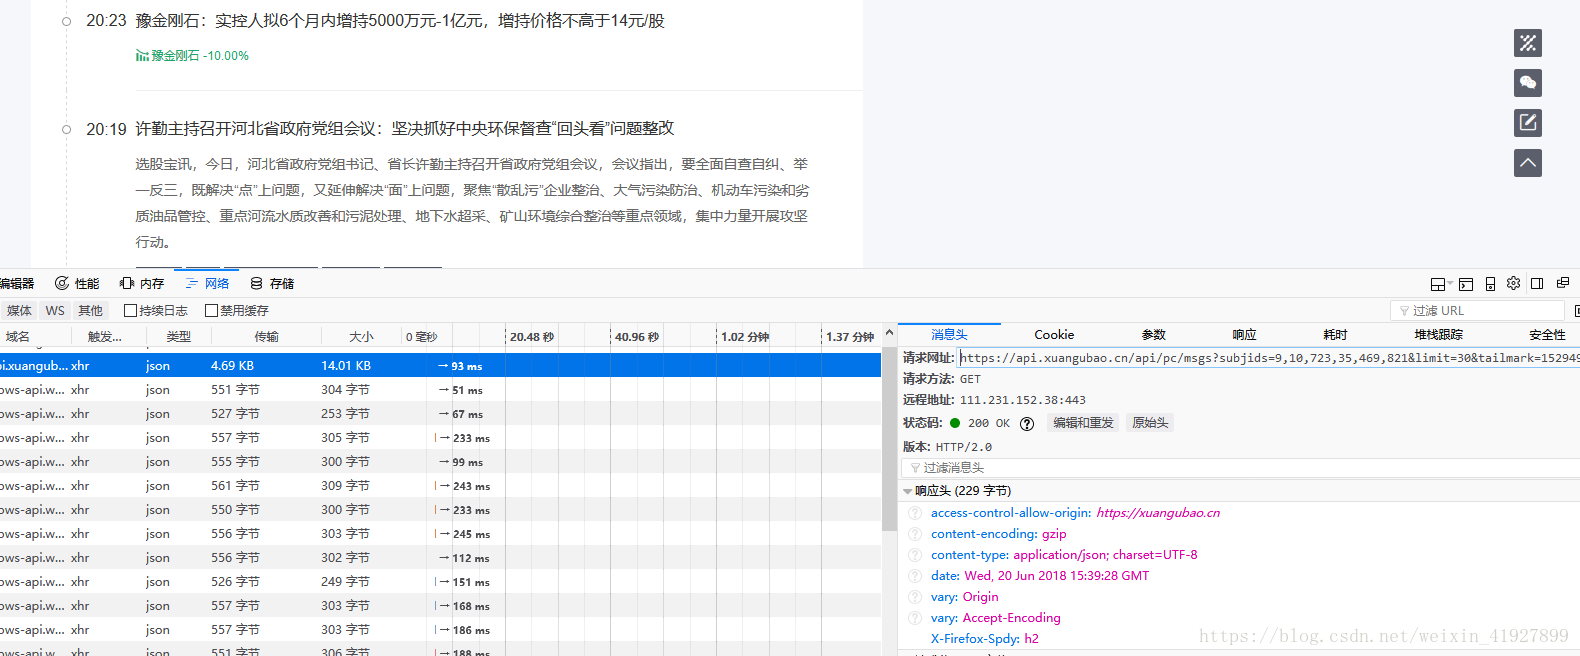
Task: Detach devtools into separate window icon
Action: coord(1562,283)
